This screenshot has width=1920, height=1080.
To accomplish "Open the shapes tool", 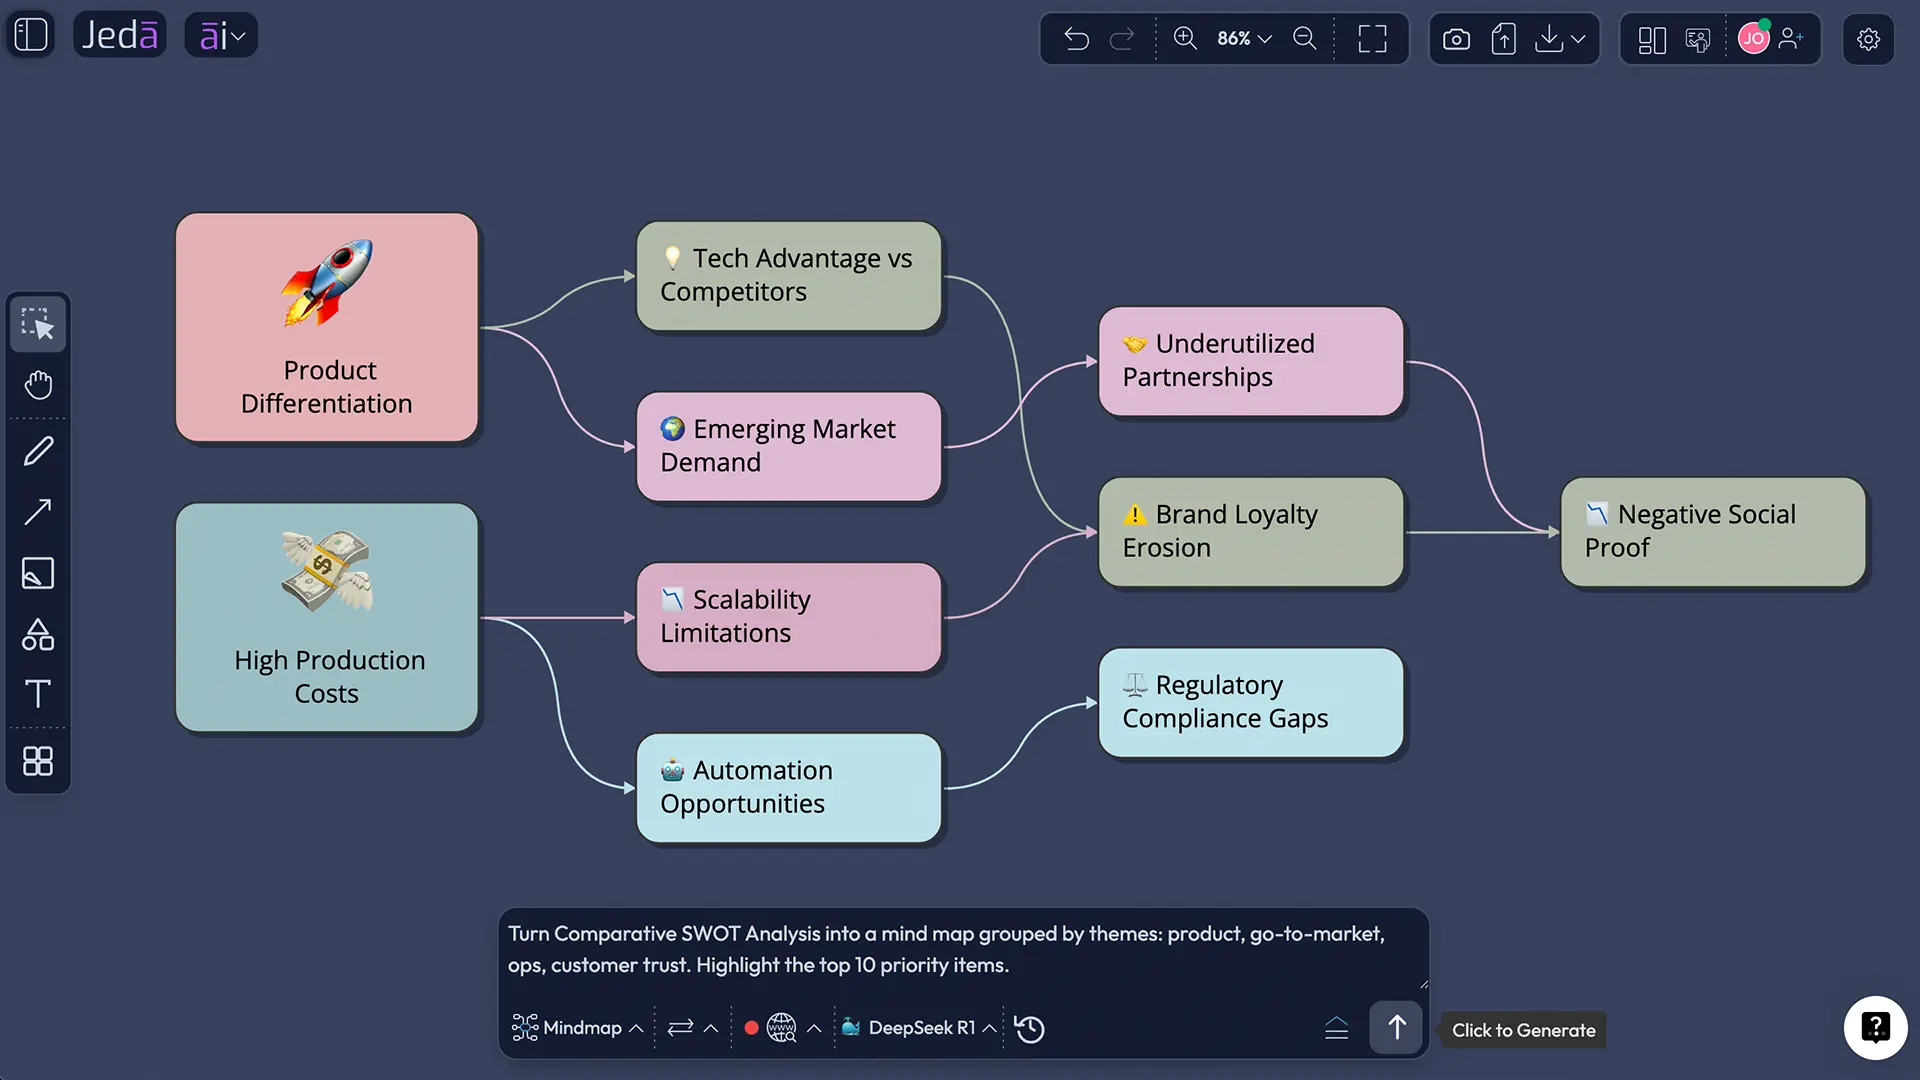I will point(38,634).
